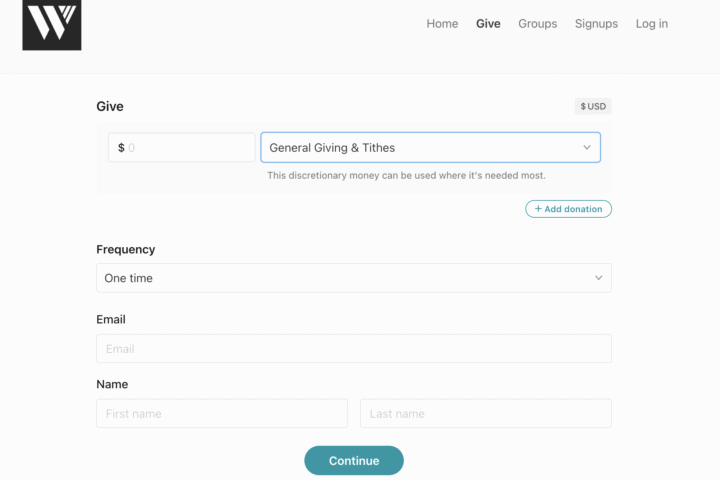Select the First name input
This screenshot has height=480, width=720.
221,414
